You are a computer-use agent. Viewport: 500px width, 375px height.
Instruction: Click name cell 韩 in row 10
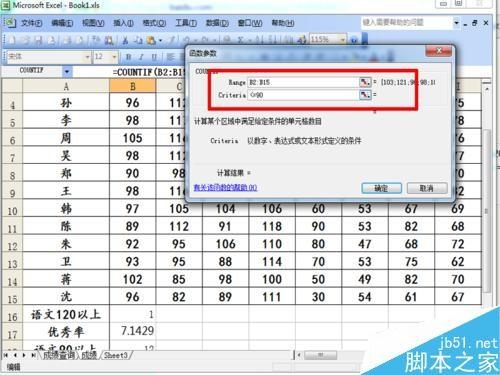click(66, 209)
